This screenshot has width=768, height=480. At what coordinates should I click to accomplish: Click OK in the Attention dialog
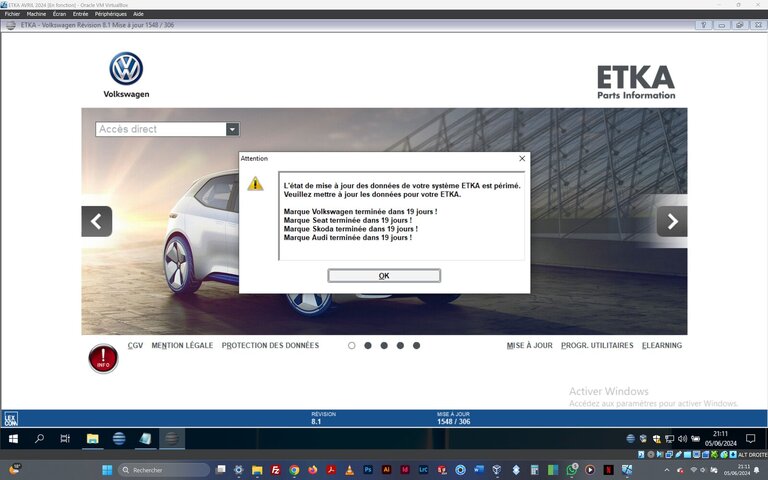tap(384, 276)
